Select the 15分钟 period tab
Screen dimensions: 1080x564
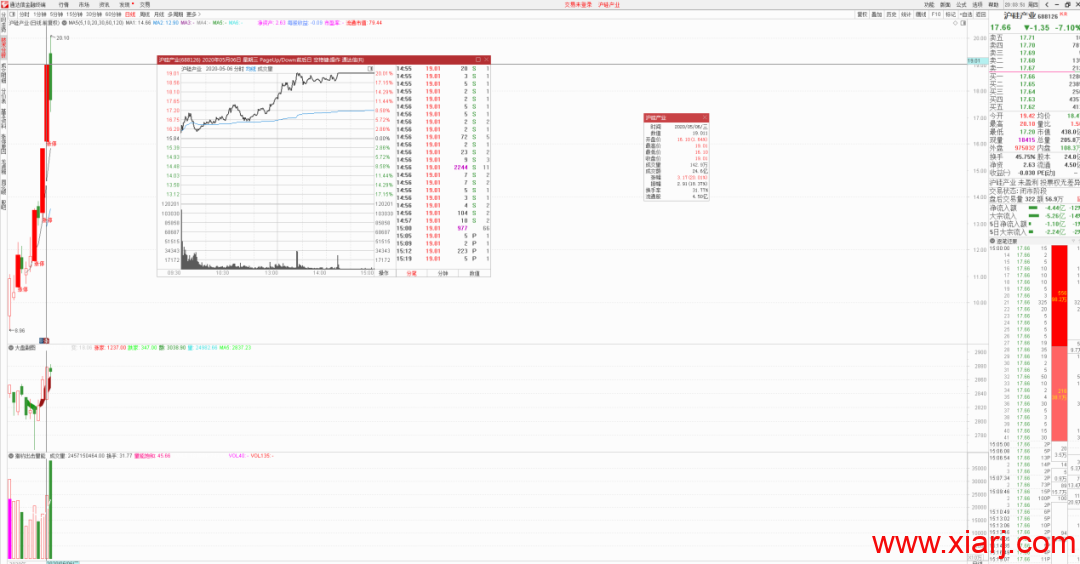74,14
